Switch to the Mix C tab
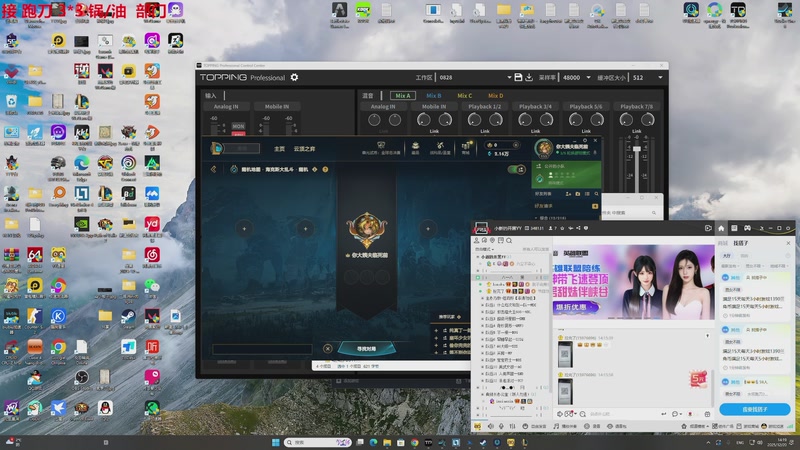Viewport: 800px width, 450px height. (x=464, y=95)
